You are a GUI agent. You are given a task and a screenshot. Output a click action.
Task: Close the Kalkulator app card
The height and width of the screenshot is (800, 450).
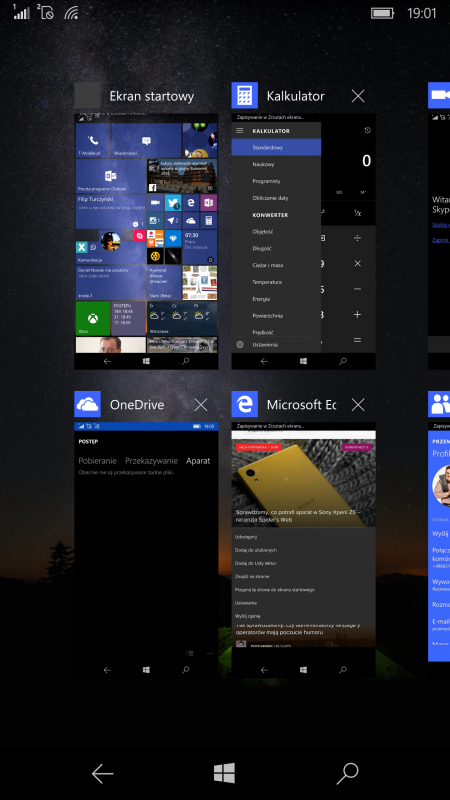[358, 96]
